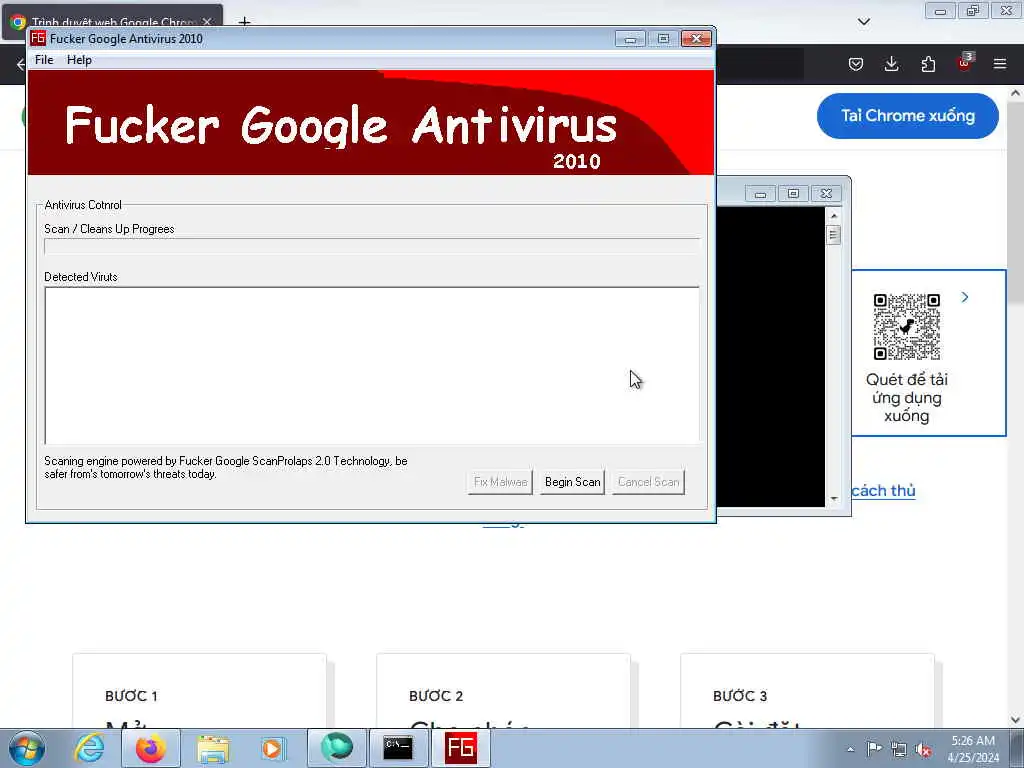Switch to FG antivirus on taskbar
Viewport: 1024px width, 768px height.
pos(460,748)
